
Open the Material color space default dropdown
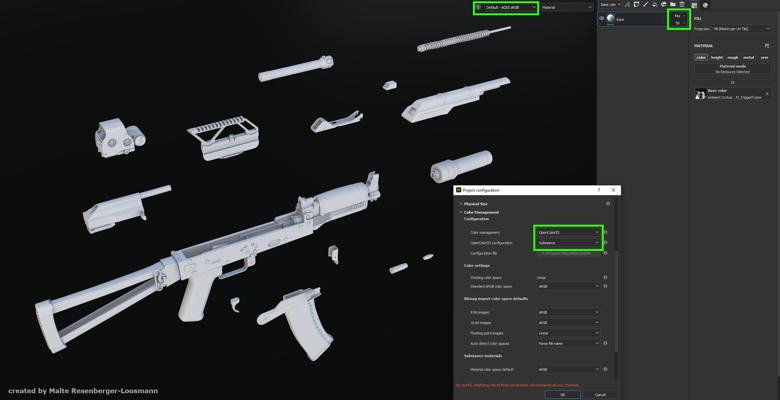click(568, 370)
